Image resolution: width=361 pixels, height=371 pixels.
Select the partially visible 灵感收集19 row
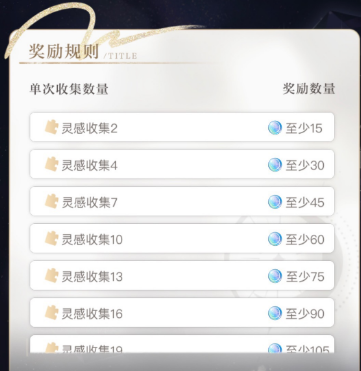[182, 344]
